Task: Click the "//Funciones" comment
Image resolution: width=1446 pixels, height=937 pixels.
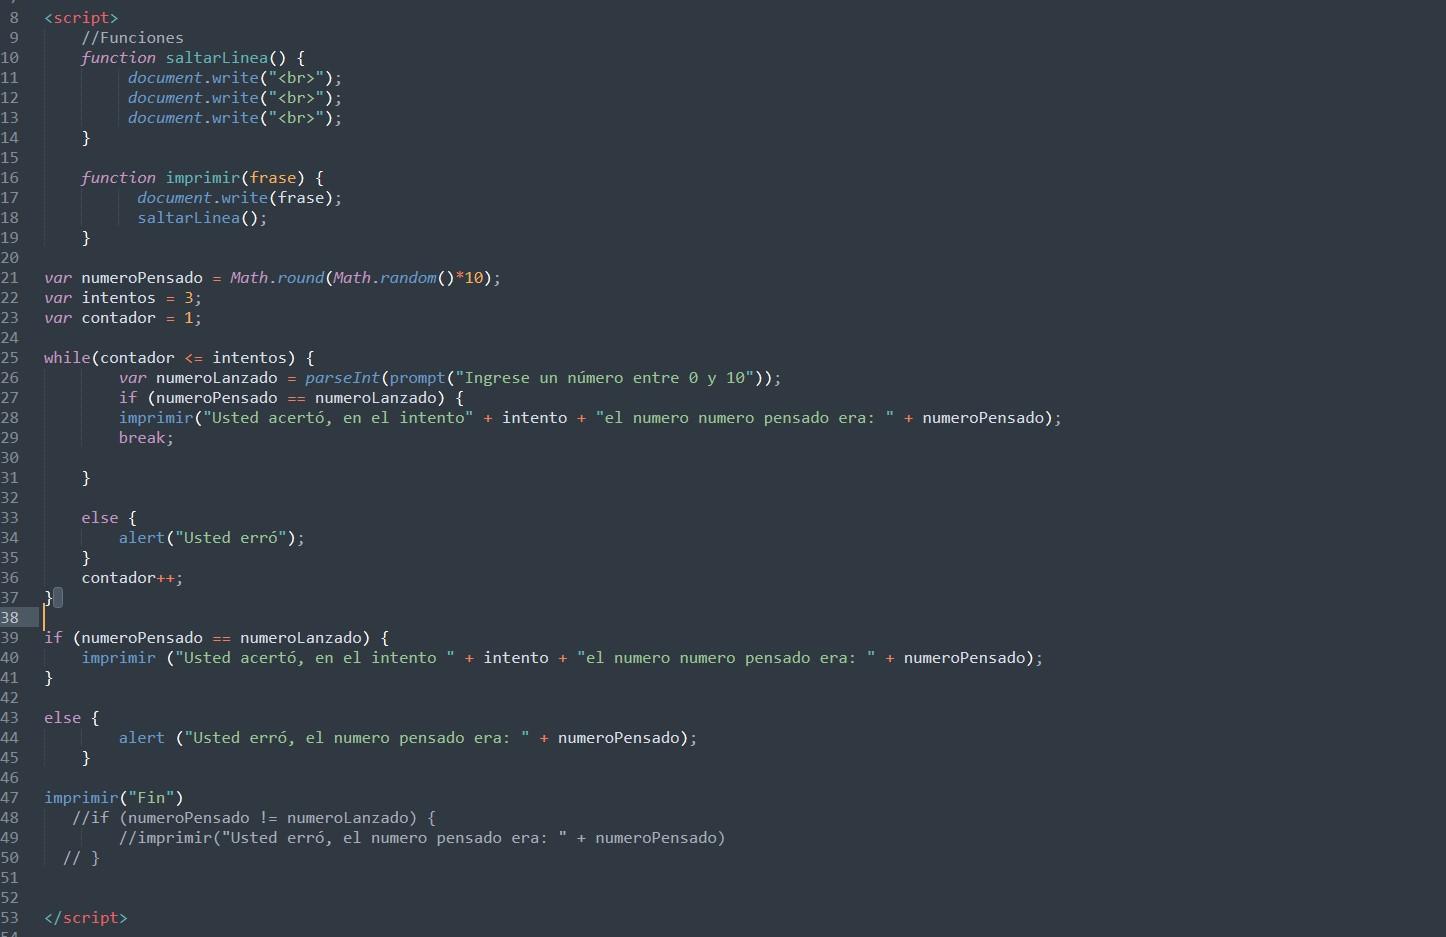Action: click(x=133, y=38)
